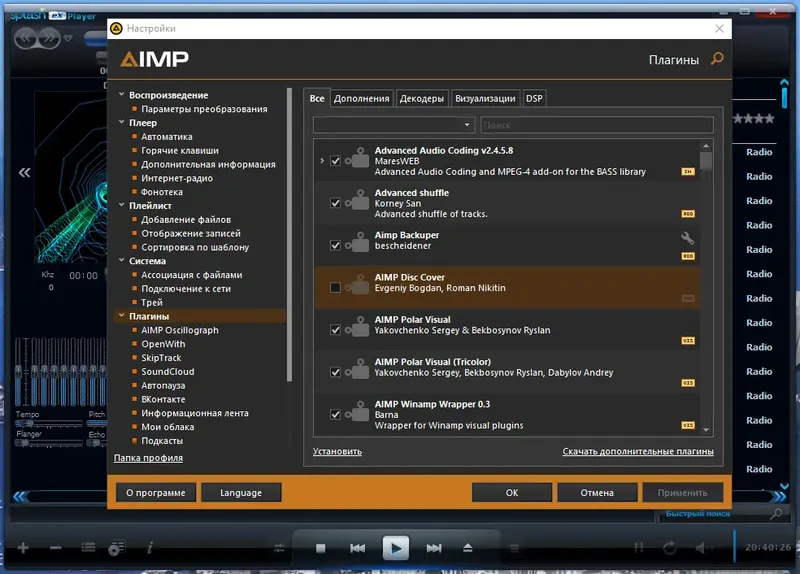Collapse the Плейлист tree section

point(121,205)
